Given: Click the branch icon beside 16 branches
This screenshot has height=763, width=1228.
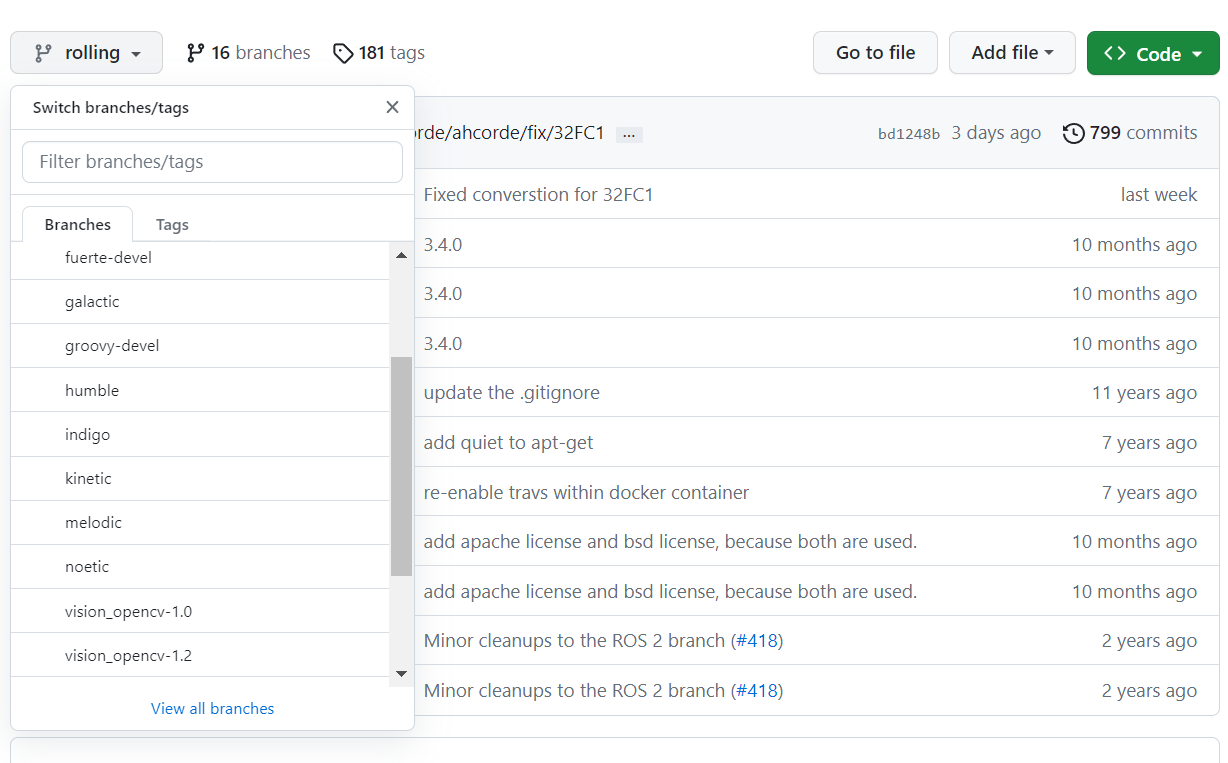Looking at the screenshot, I should click(x=195, y=53).
